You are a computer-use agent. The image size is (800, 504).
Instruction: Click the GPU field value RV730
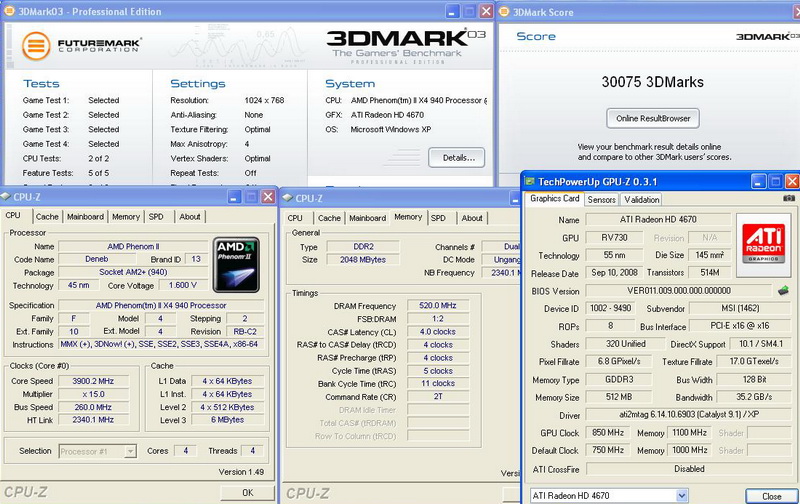[x=614, y=237]
